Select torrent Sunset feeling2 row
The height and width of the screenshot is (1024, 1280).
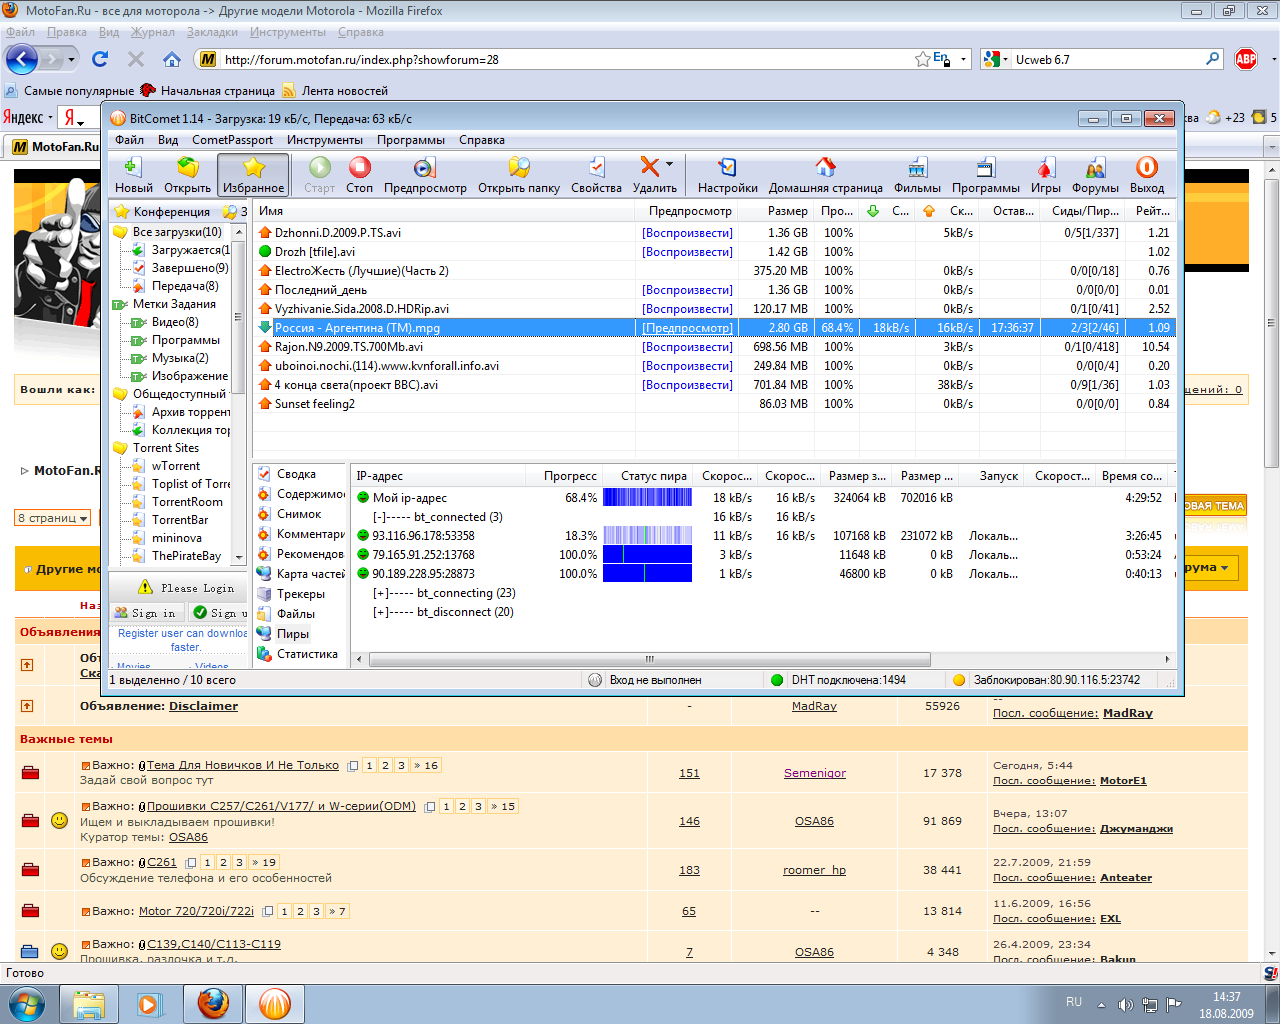714,404
